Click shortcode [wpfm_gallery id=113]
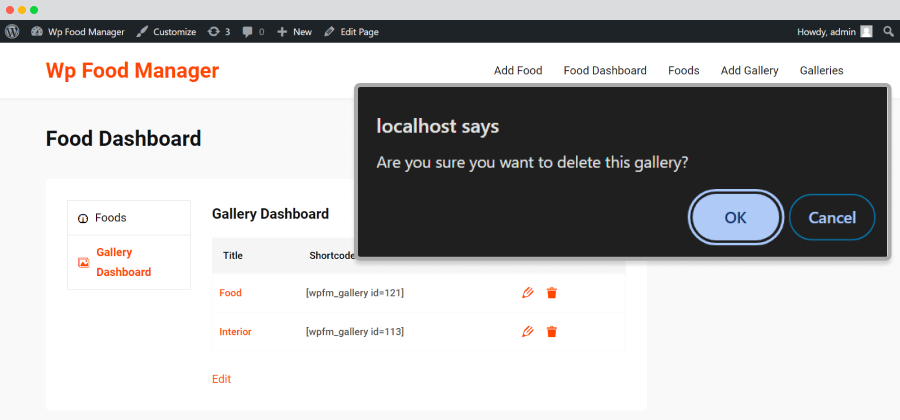900x420 pixels. tap(355, 332)
